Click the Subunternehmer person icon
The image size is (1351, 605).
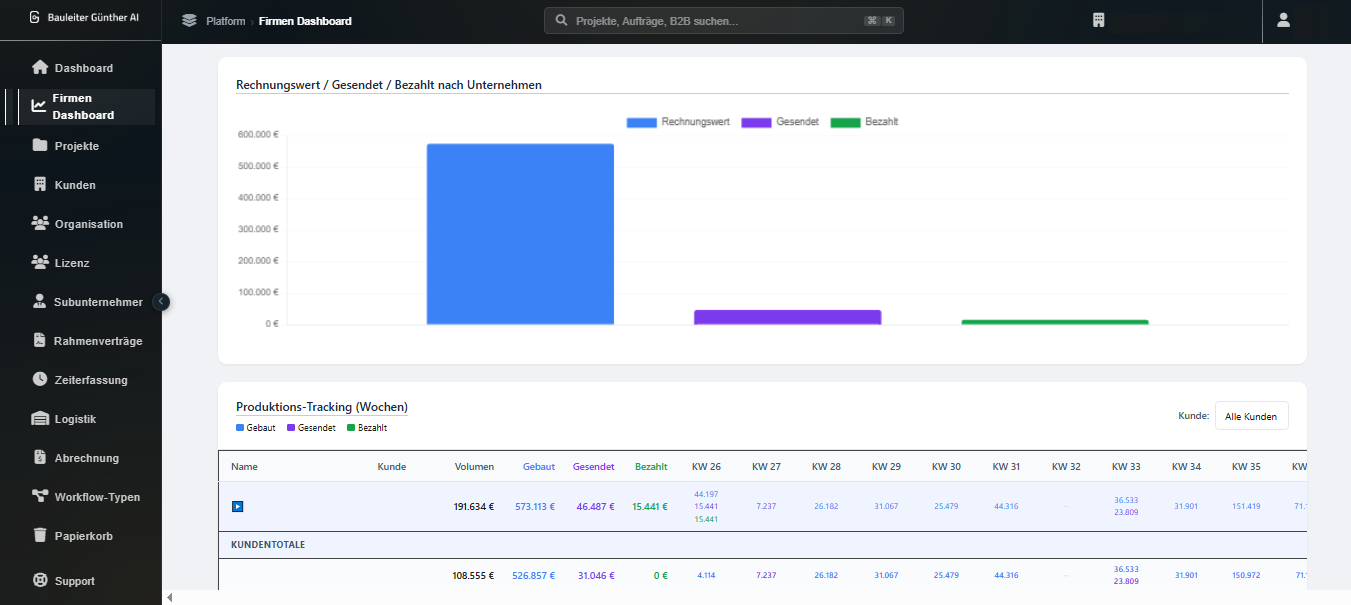[x=40, y=302]
